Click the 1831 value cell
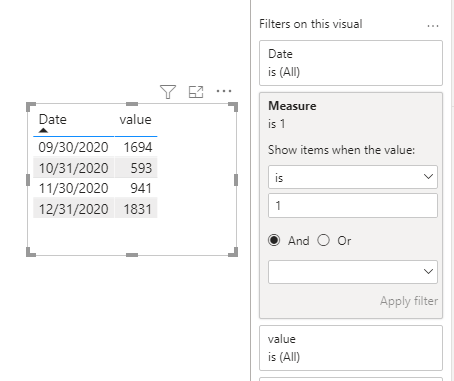The image size is (454, 381). [x=136, y=209]
